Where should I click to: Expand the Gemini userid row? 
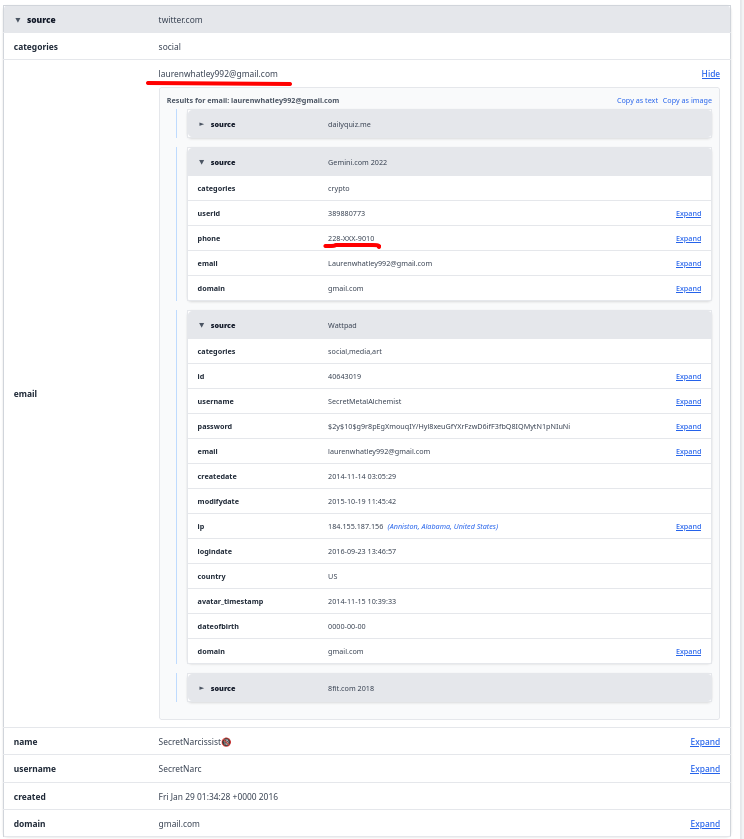click(688, 214)
